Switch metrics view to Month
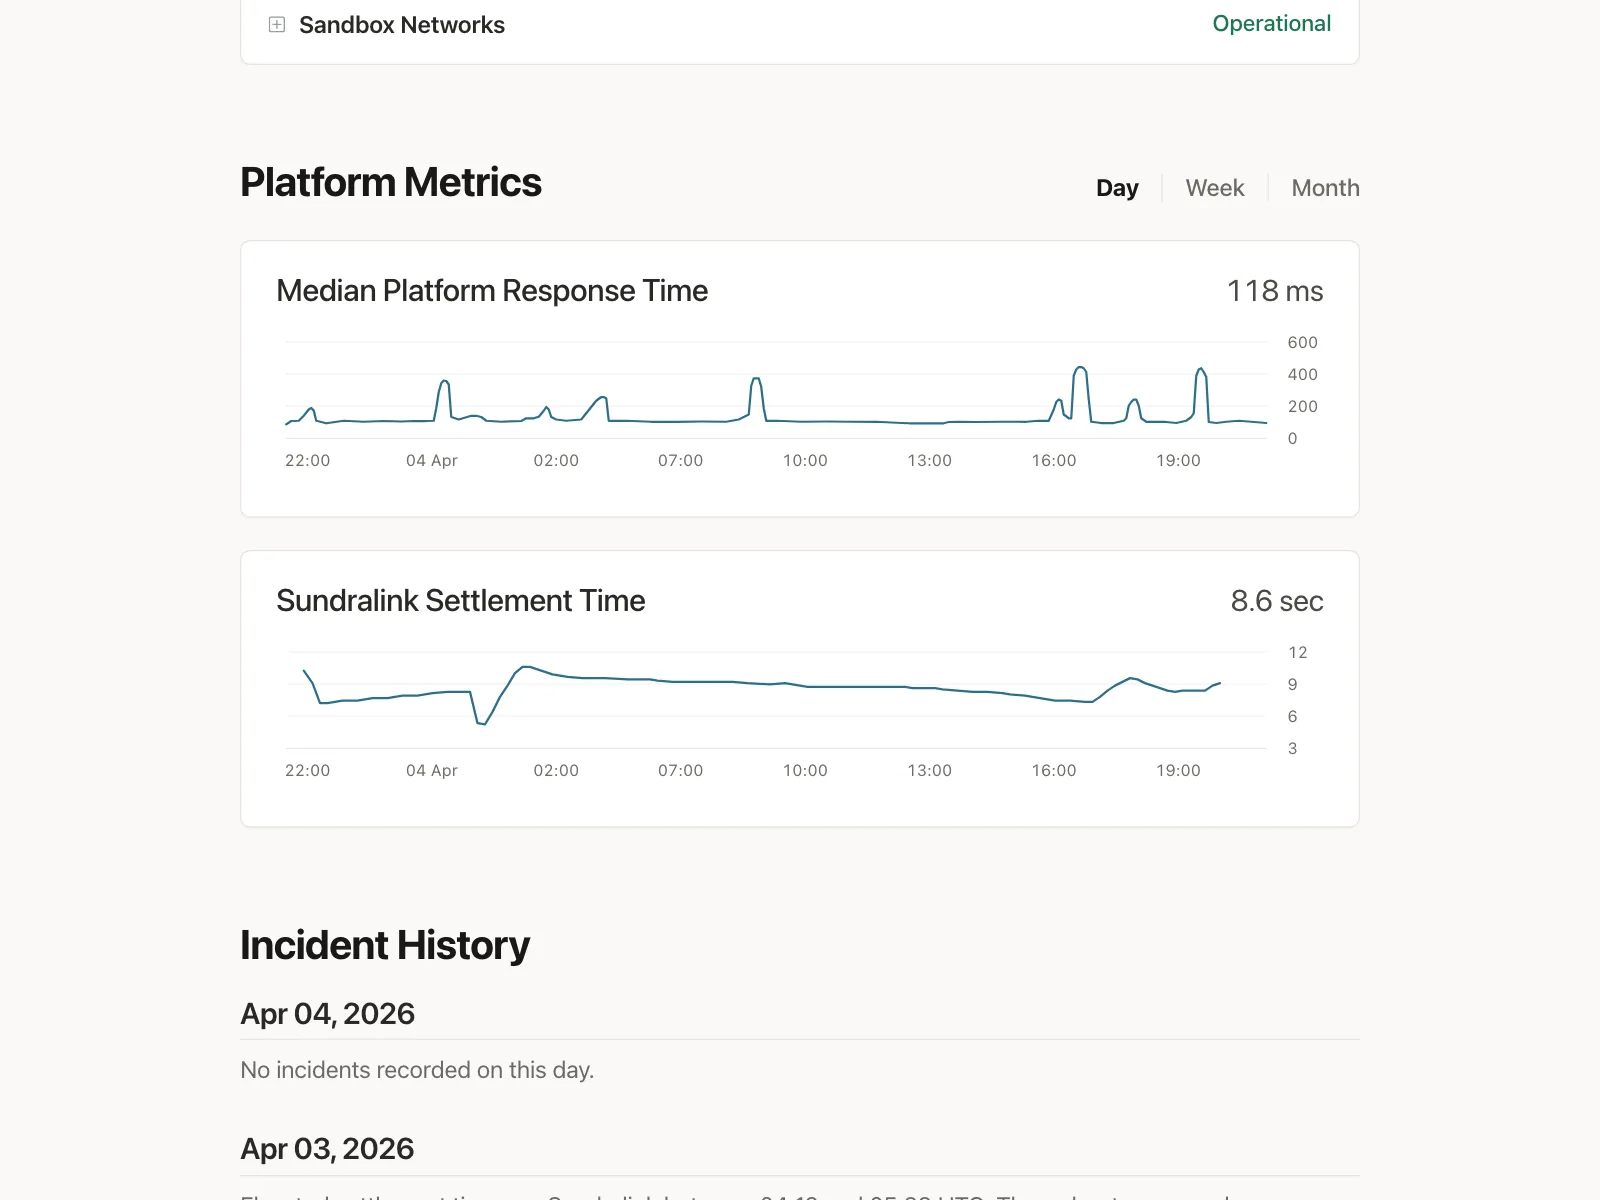The image size is (1600, 1200). coord(1325,188)
